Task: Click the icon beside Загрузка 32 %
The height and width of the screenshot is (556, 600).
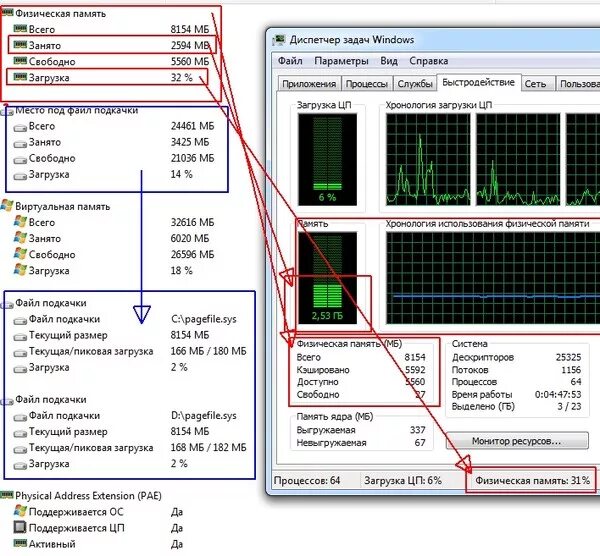Action: [20, 77]
